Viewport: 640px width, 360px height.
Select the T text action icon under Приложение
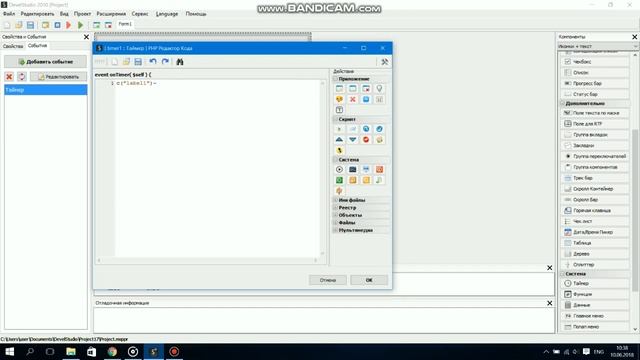(339, 110)
